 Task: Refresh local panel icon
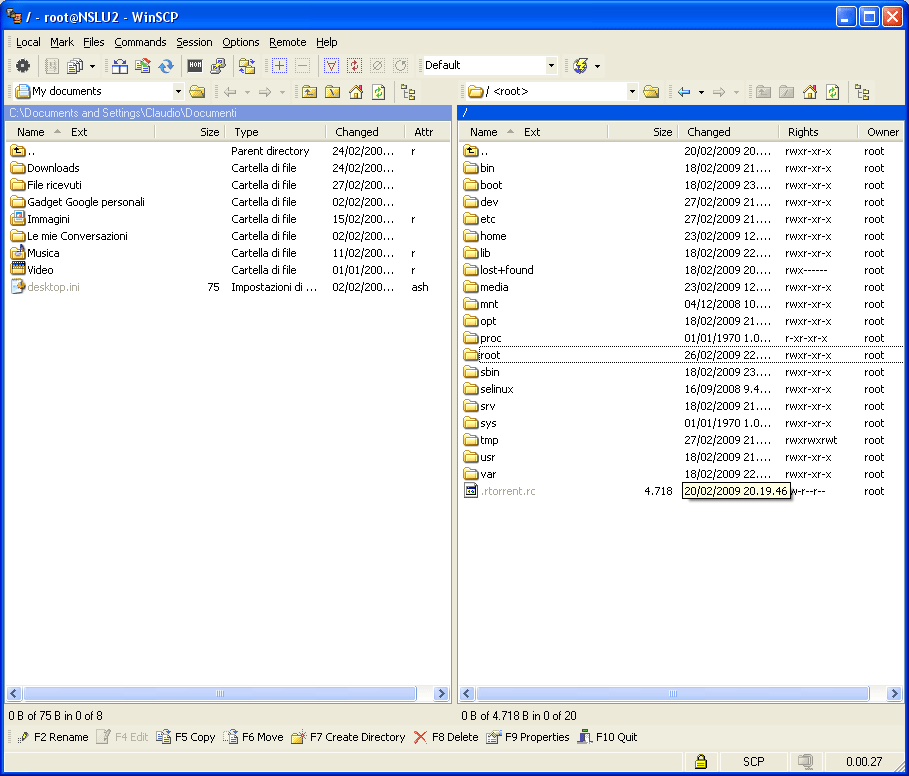point(379,92)
